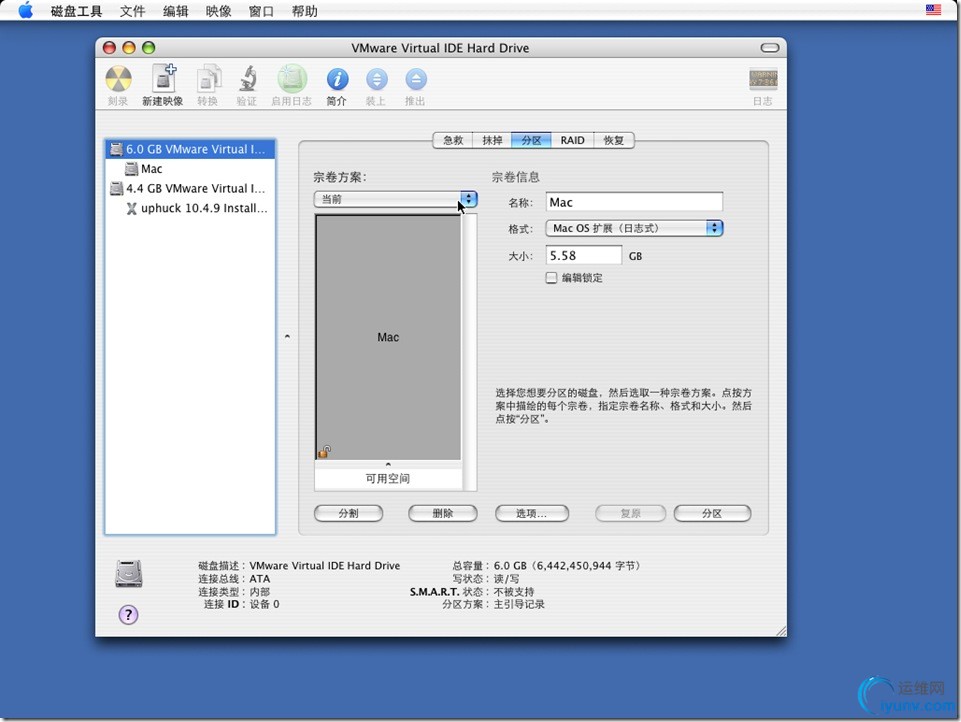Click the 分割 split button
The width and height of the screenshot is (961, 722).
pyautogui.click(x=348, y=513)
